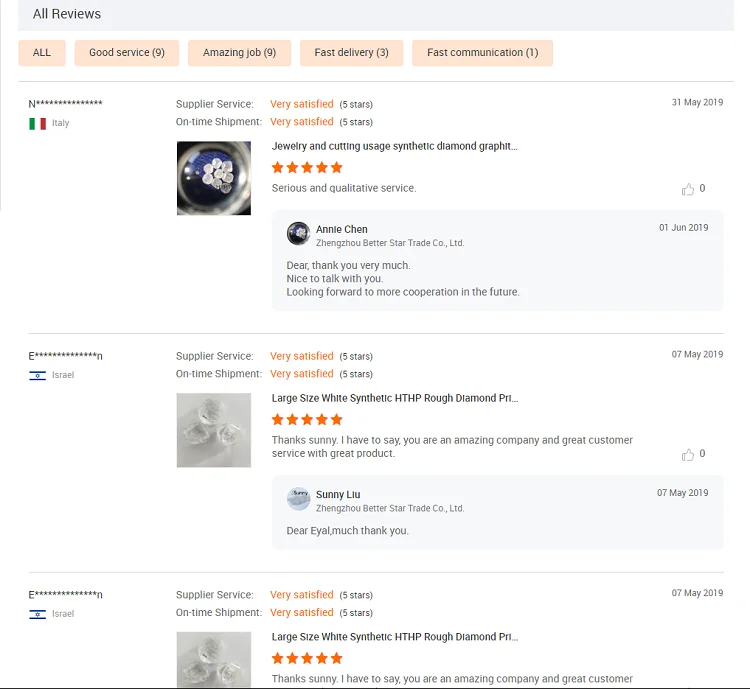Image resolution: width=750 pixels, height=689 pixels.
Task: Click thumbs-up on the 'Thanks sunny' review
Action: click(x=687, y=455)
